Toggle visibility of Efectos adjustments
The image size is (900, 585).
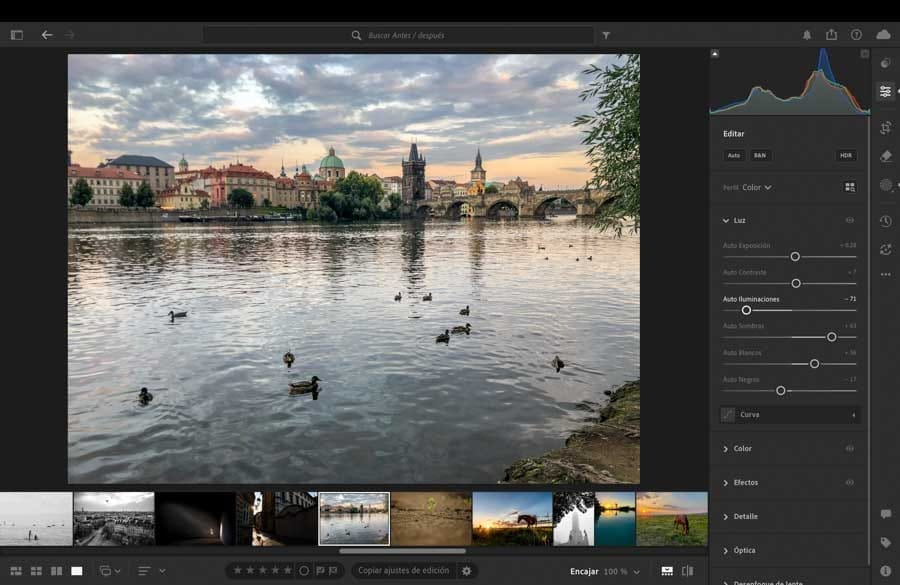click(849, 483)
